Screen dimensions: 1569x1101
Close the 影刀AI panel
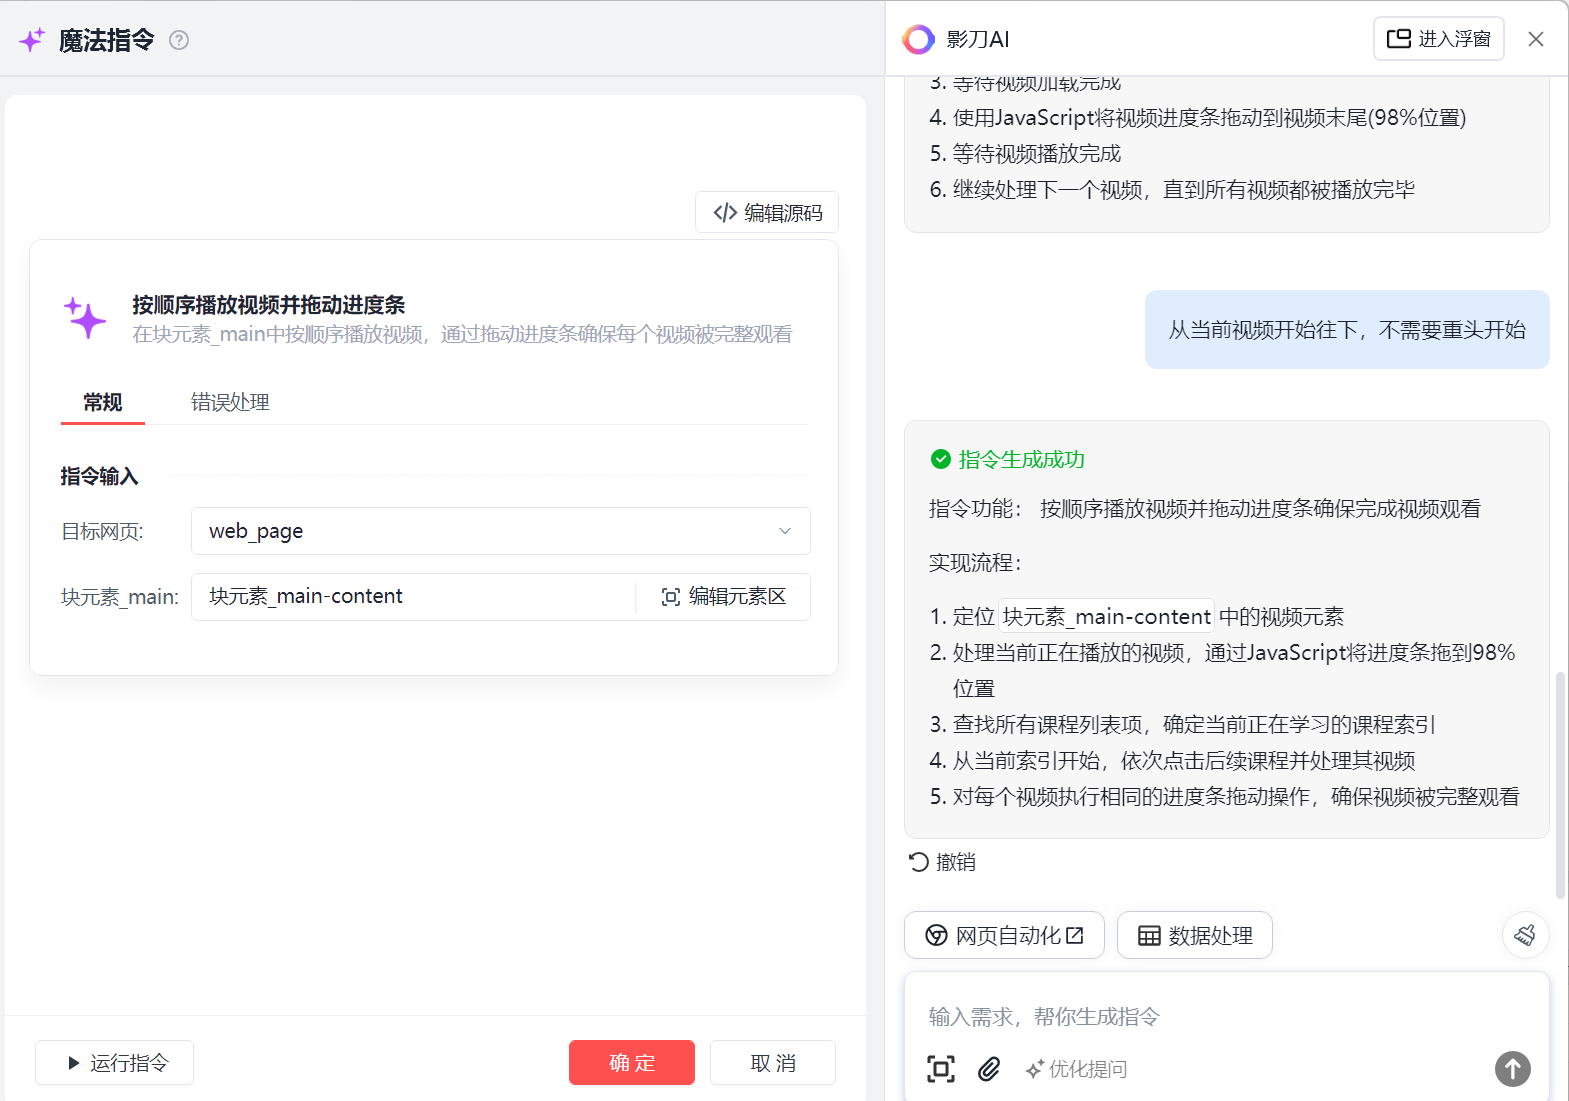[x=1536, y=39]
